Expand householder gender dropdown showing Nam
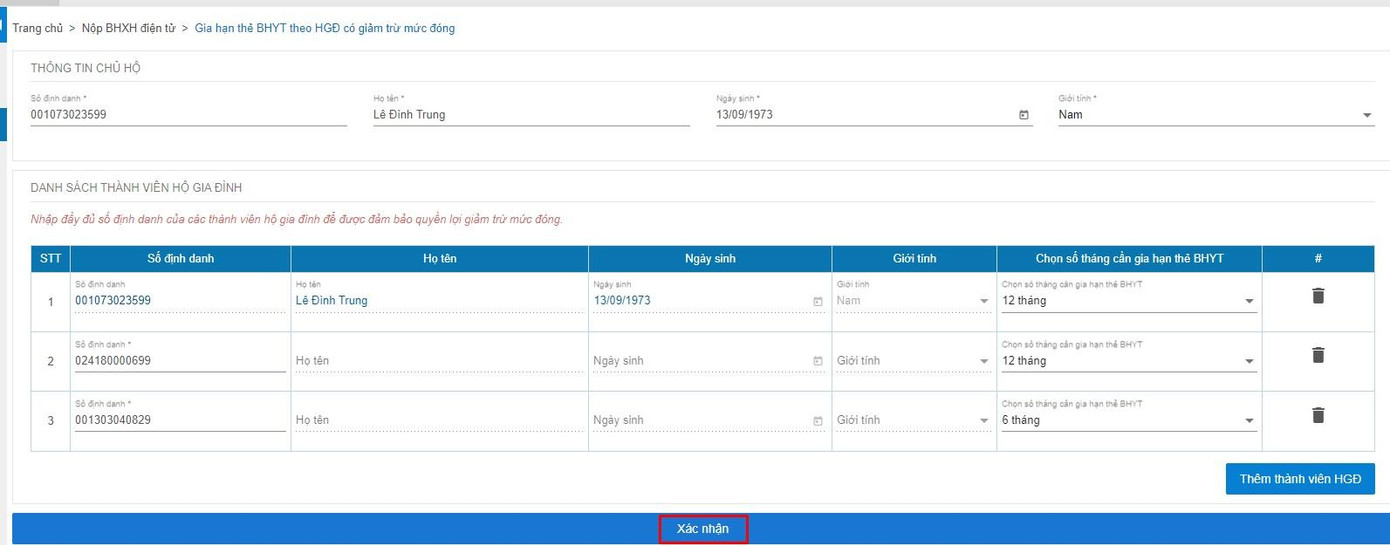Viewport: 1390px width, 545px height. coord(1367,115)
